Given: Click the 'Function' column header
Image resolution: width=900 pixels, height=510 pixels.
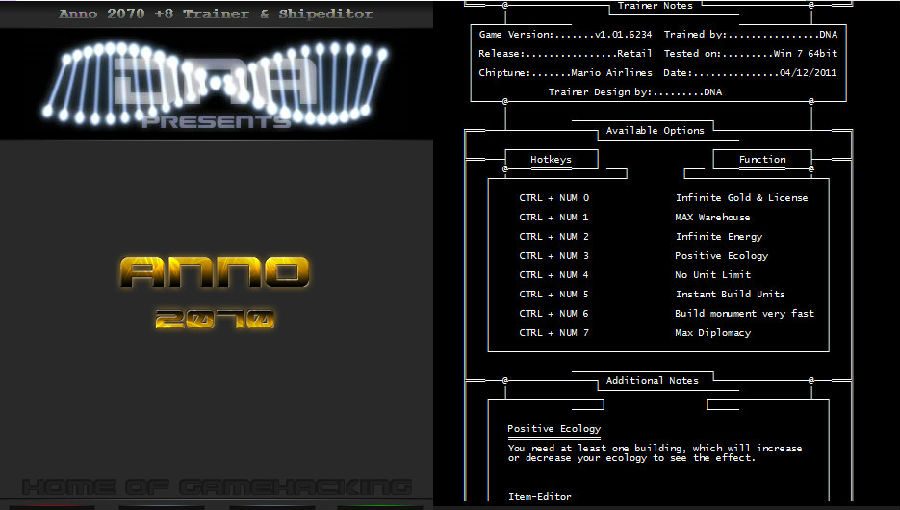Looking at the screenshot, I should (762, 159).
